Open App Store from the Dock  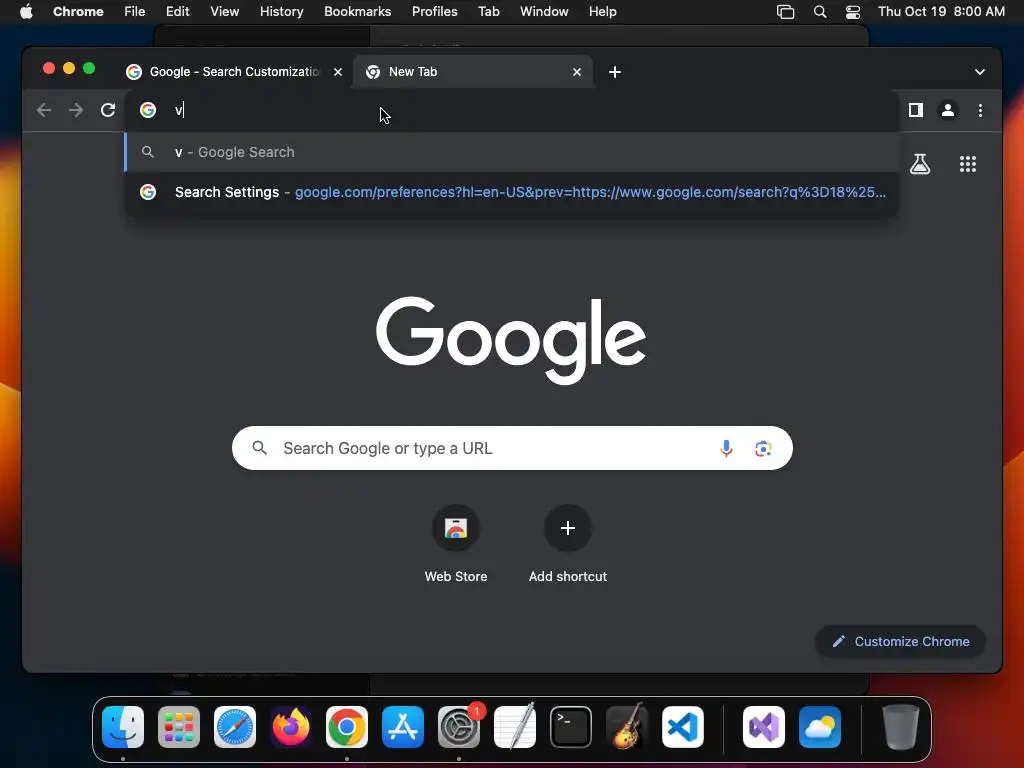click(403, 727)
